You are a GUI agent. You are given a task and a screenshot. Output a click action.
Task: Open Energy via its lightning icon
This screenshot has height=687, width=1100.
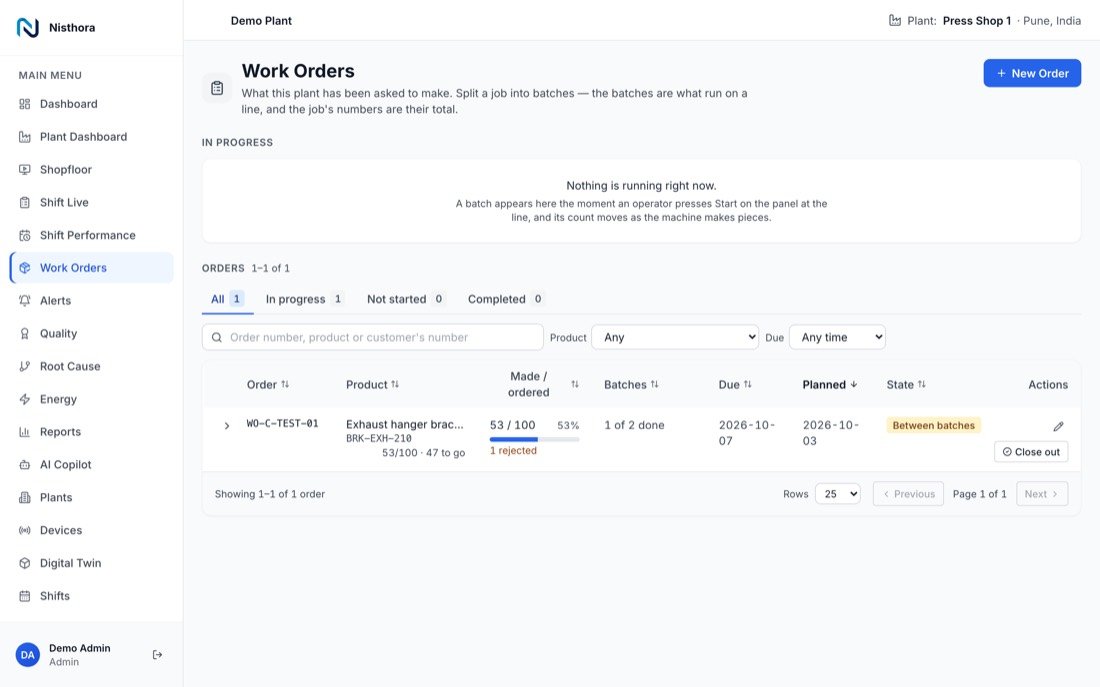click(25, 399)
